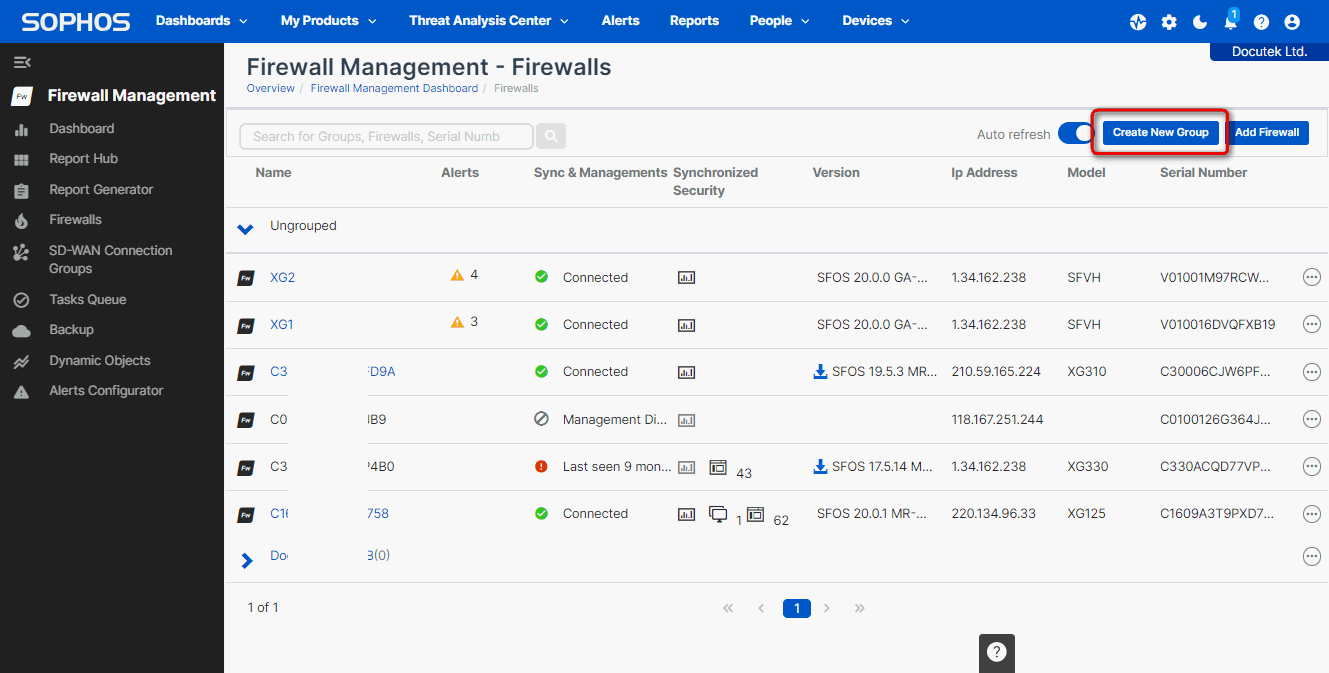
Task: Select Dashboard in the sidebar
Action: (82, 129)
